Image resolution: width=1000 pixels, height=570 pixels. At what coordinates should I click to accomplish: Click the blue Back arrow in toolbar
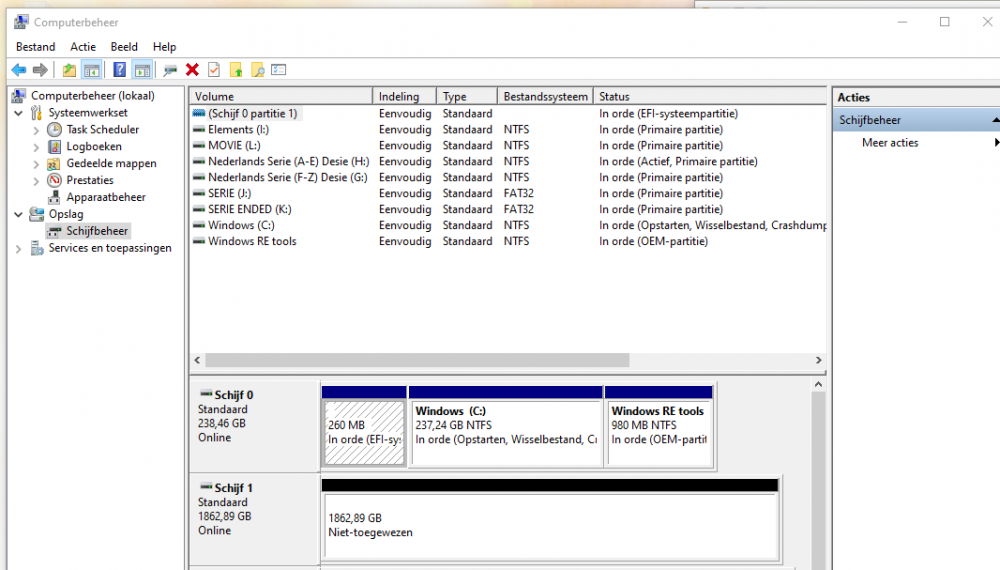18,69
